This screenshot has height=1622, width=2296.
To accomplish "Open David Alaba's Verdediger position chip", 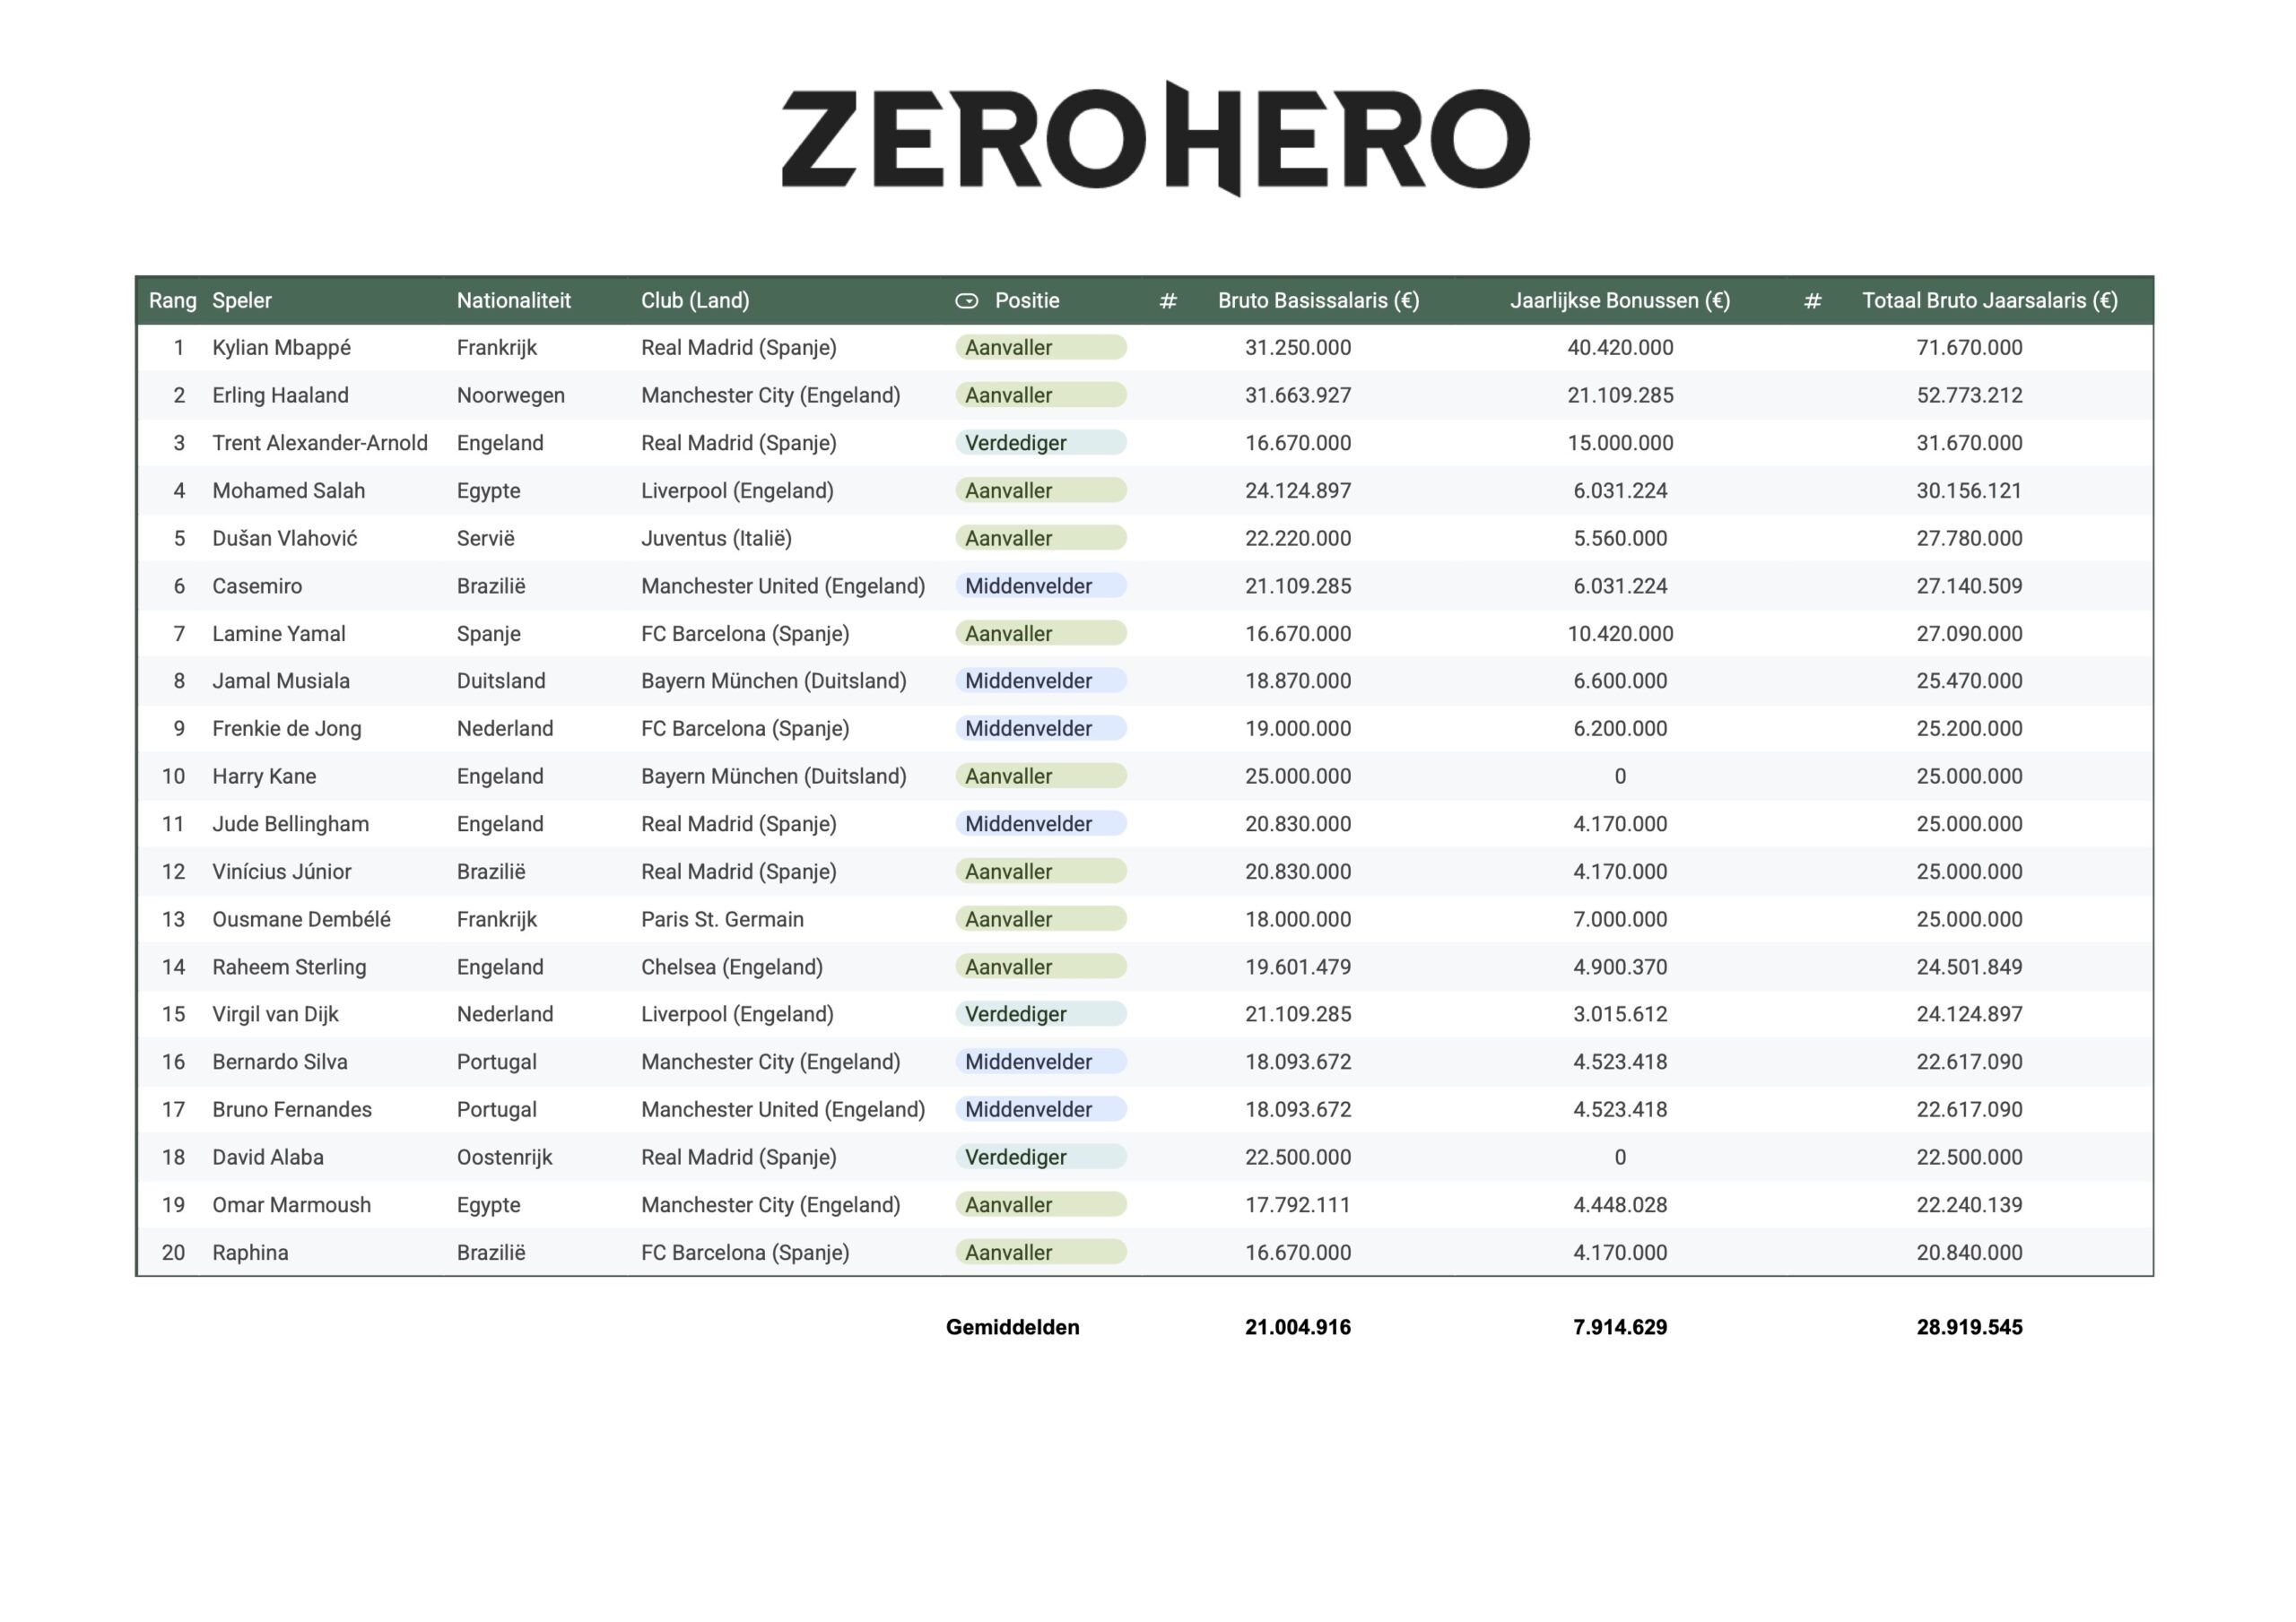I will [1040, 1157].
